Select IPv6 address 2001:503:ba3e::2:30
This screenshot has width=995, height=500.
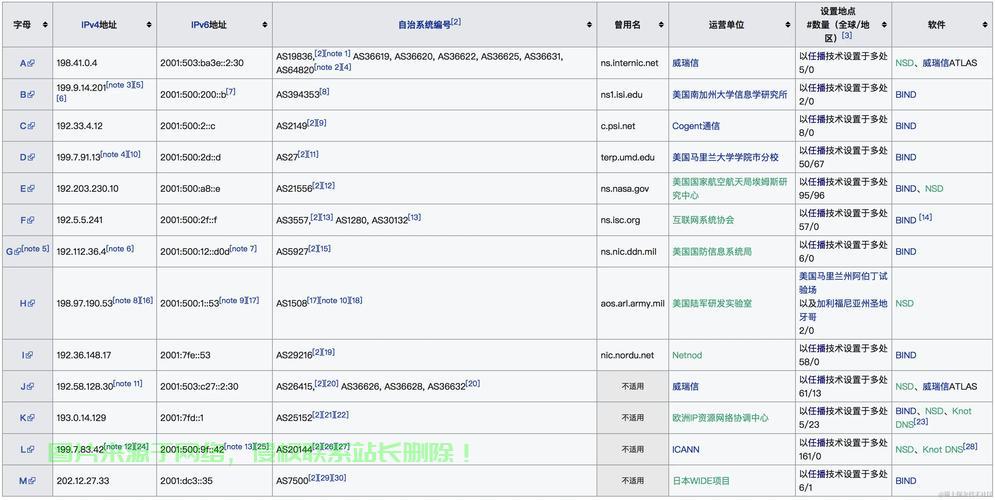tap(202, 63)
